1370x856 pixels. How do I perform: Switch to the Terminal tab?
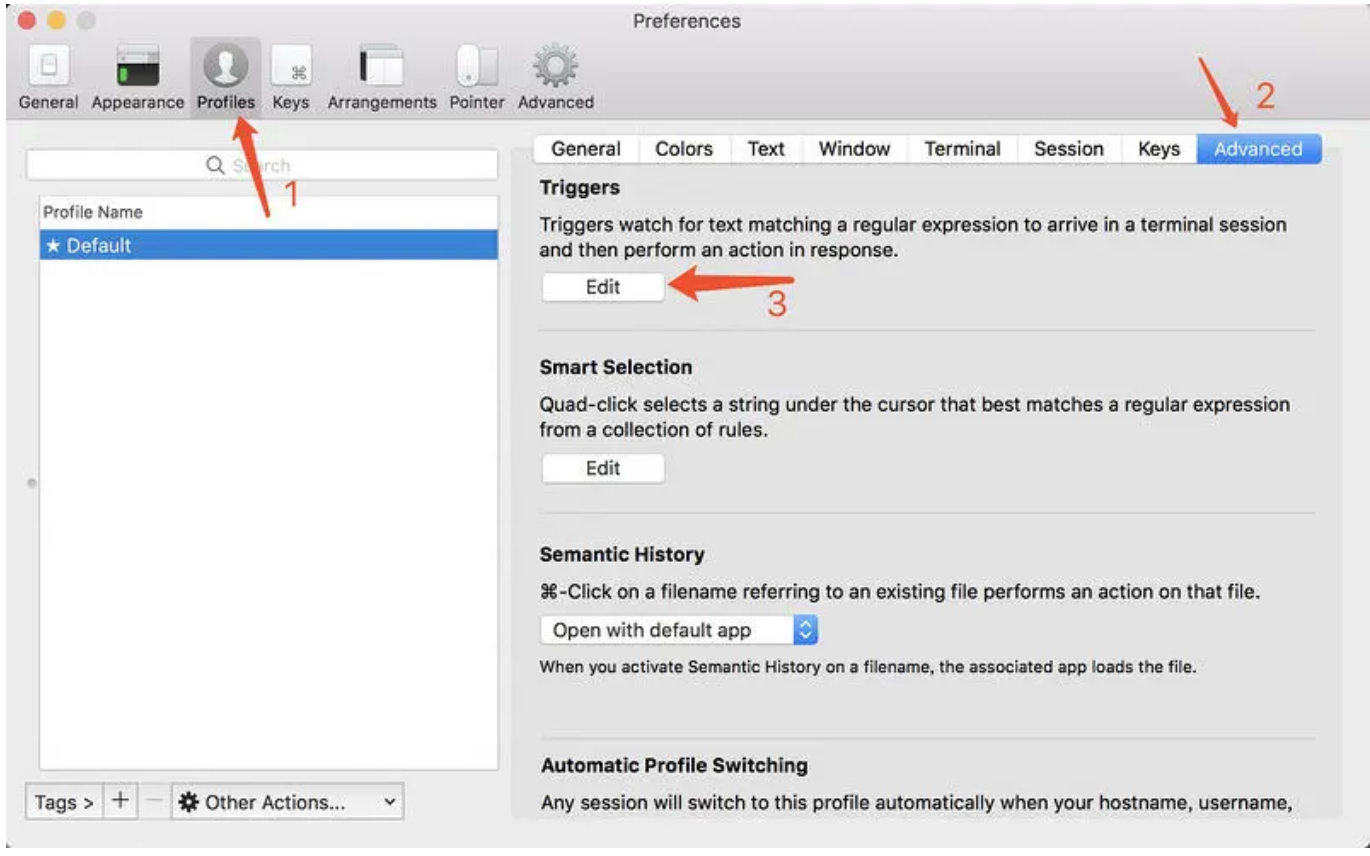[962, 149]
